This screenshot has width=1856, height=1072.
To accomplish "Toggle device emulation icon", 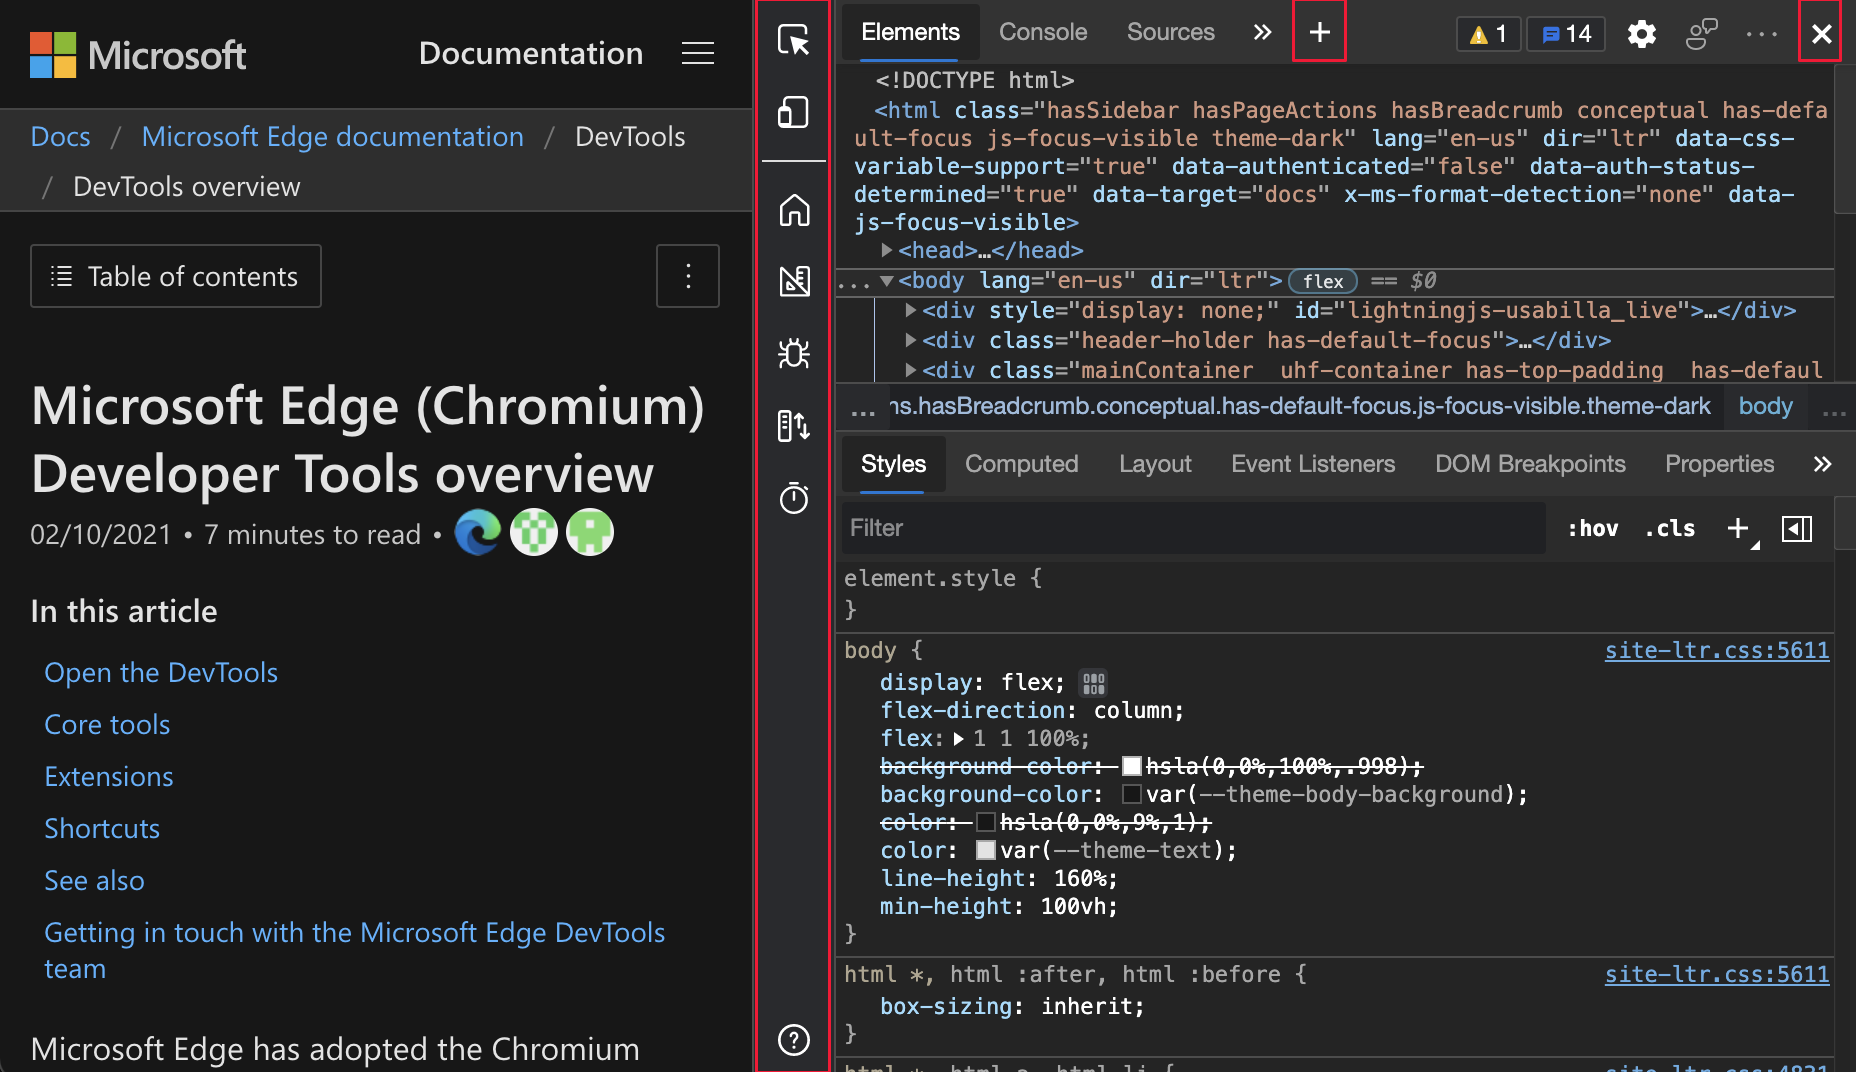I will click(794, 112).
